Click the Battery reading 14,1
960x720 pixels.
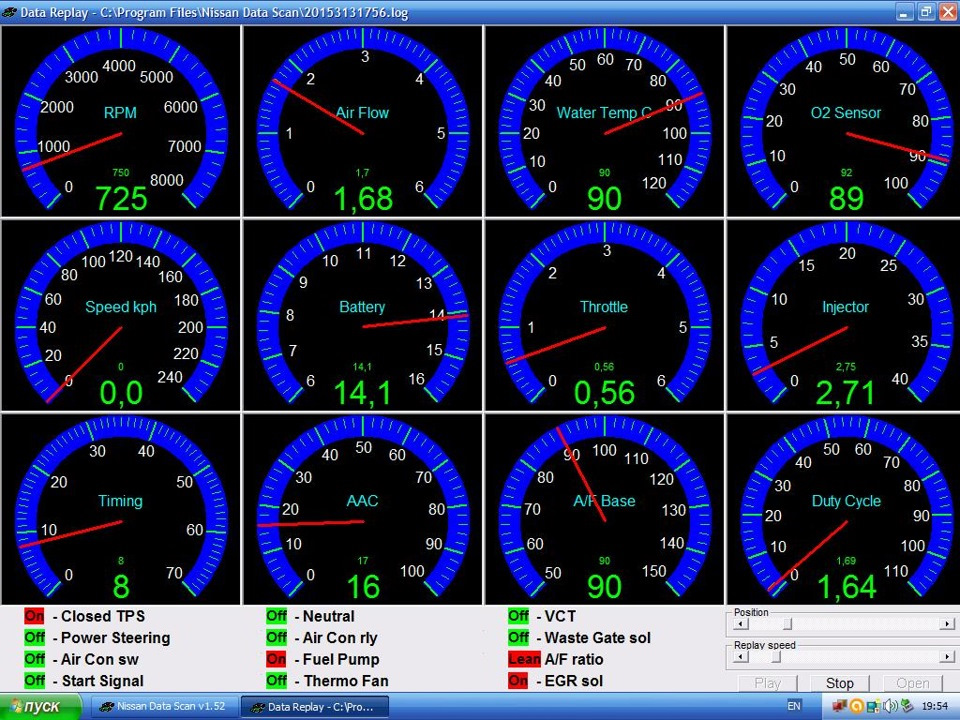pos(362,393)
